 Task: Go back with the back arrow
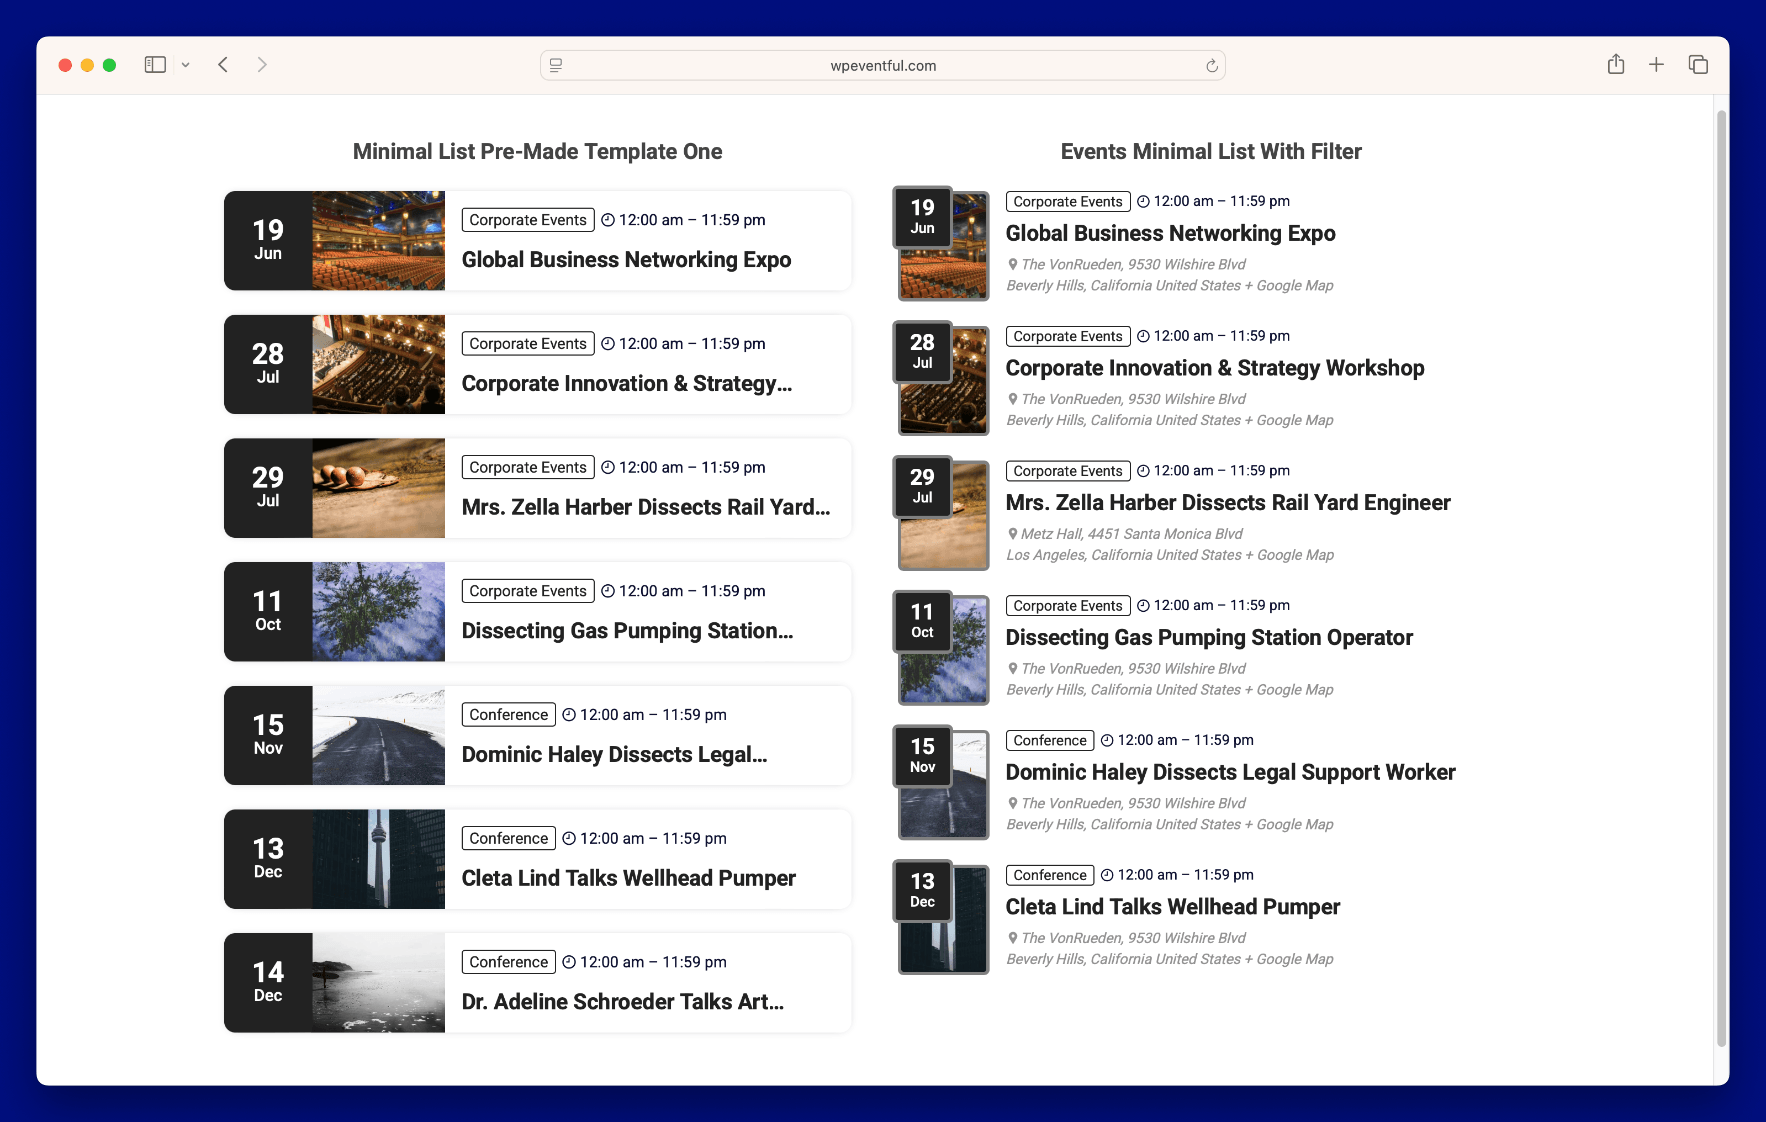pos(223,65)
